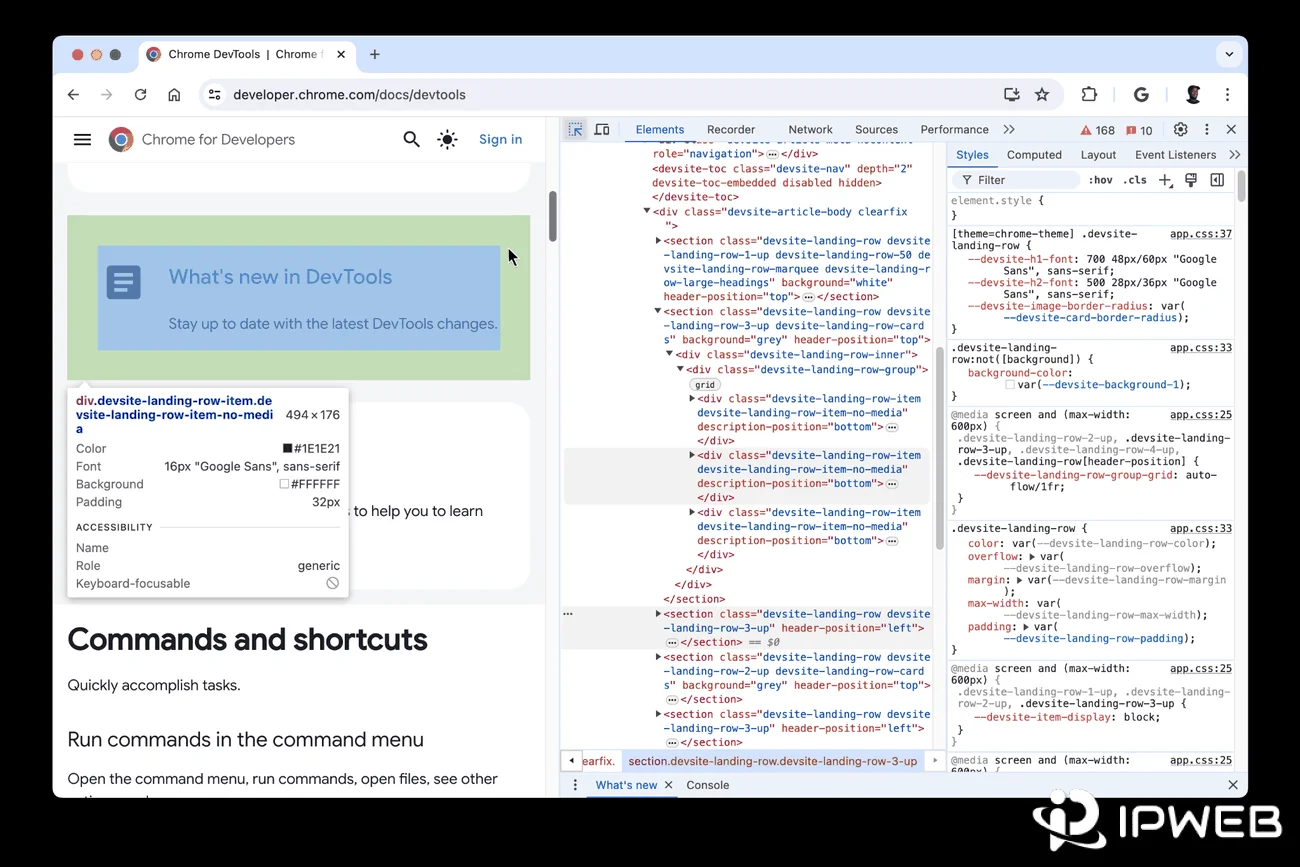Open drawer three-dot menu
1300x867 pixels.
click(x=574, y=785)
